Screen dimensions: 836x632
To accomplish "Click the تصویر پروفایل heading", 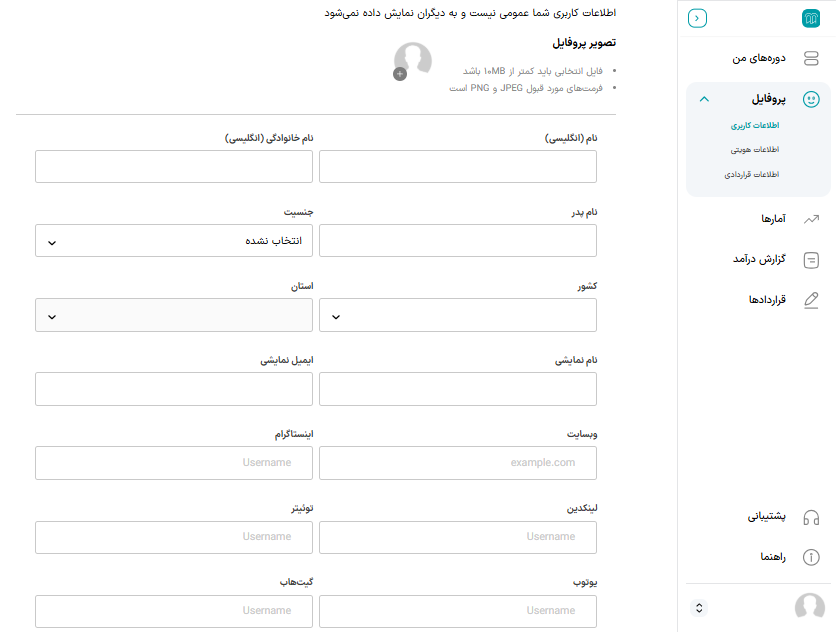I will [x=584, y=43].
